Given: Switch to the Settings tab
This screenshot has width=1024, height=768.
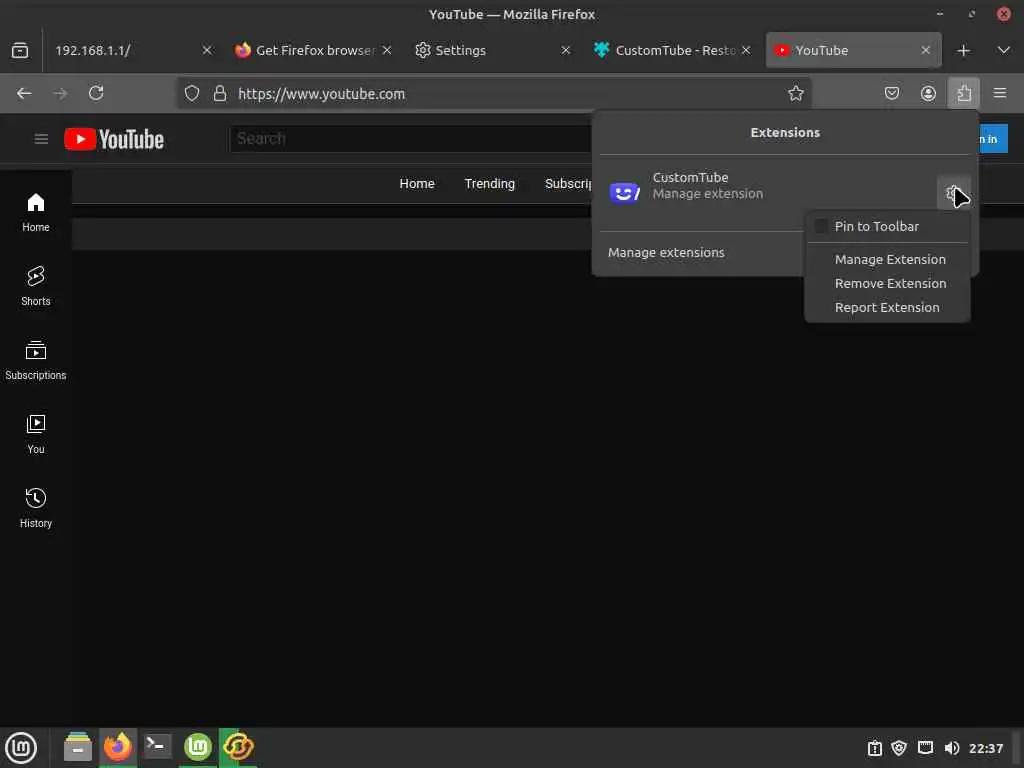Looking at the screenshot, I should coord(493,50).
